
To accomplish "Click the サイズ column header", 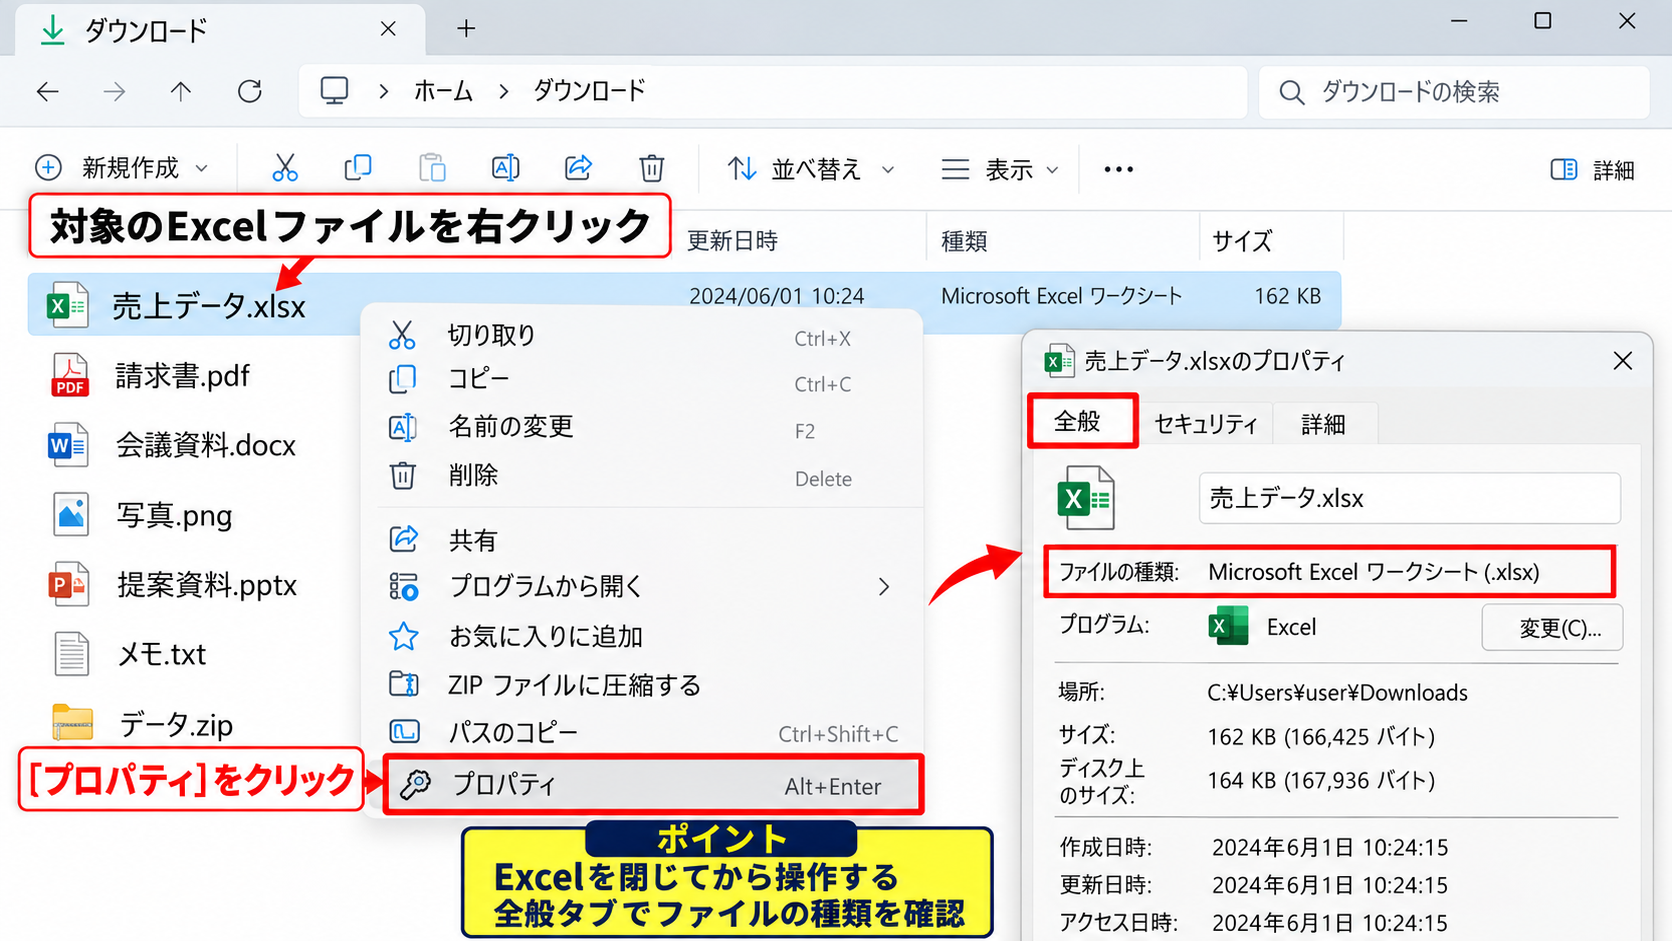I will point(1243,241).
